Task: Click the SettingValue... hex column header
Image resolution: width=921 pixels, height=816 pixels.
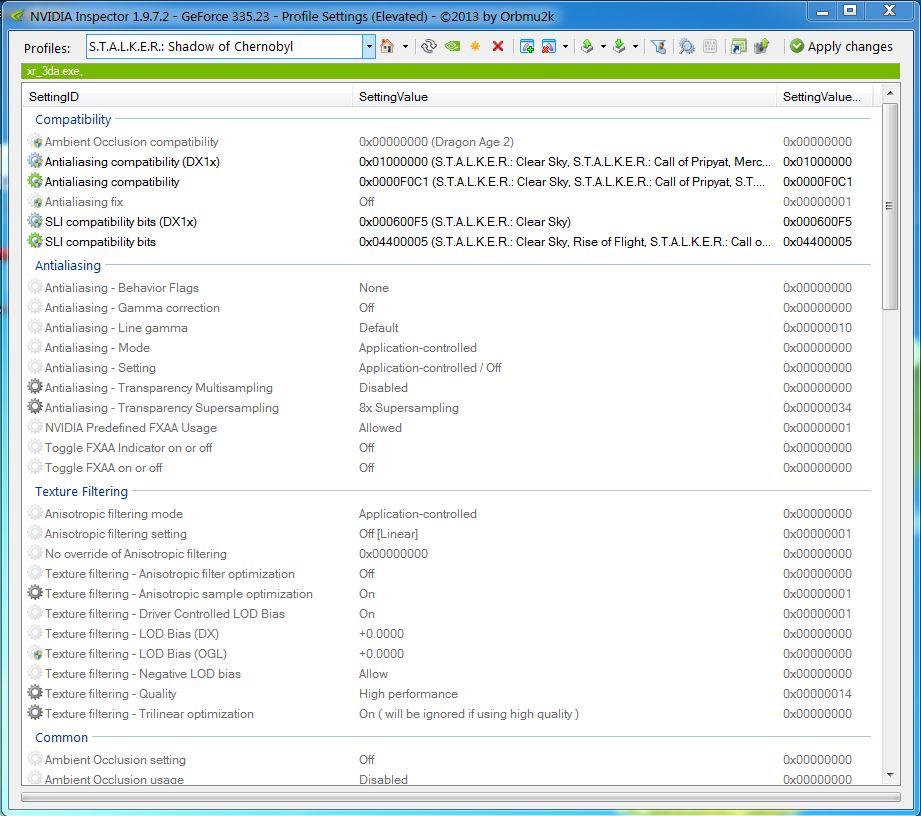Action: [x=824, y=97]
